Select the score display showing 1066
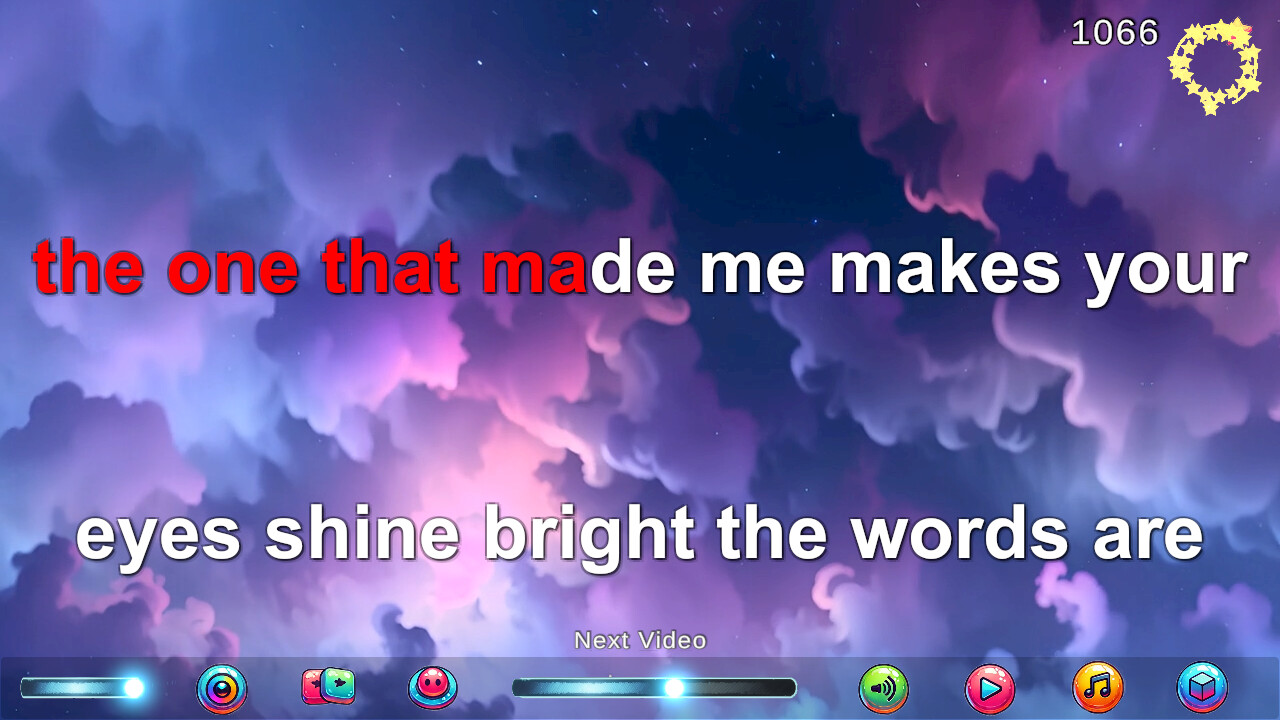This screenshot has width=1280, height=720. (1113, 34)
